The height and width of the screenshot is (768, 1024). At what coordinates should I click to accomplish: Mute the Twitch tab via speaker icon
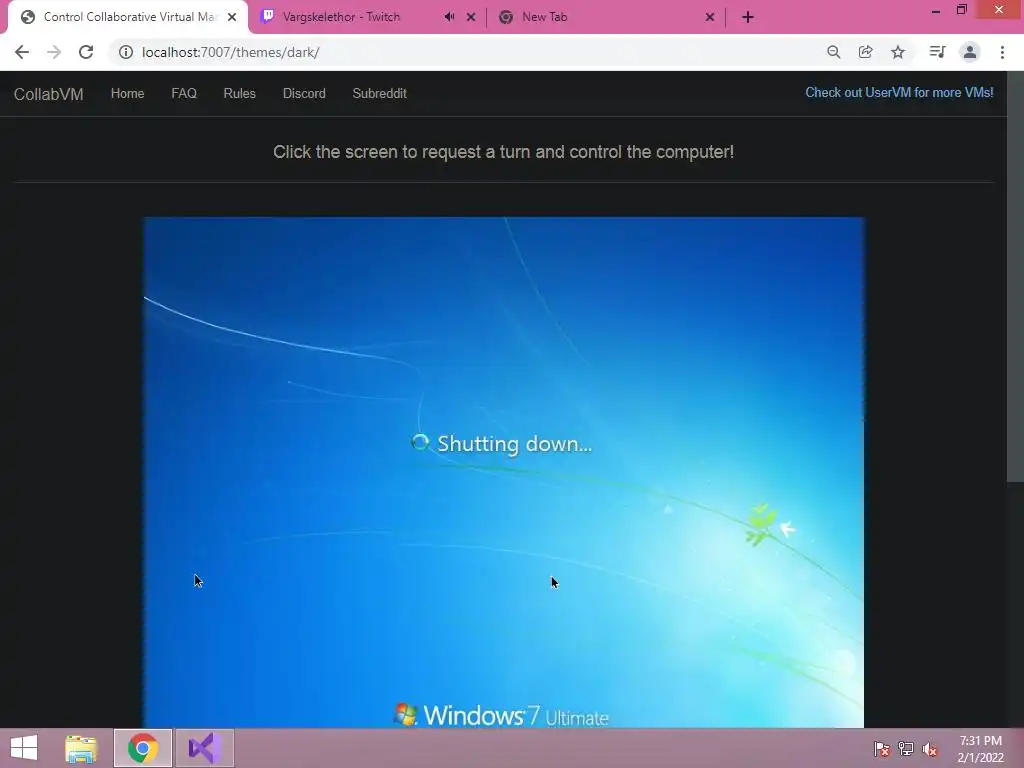(449, 17)
